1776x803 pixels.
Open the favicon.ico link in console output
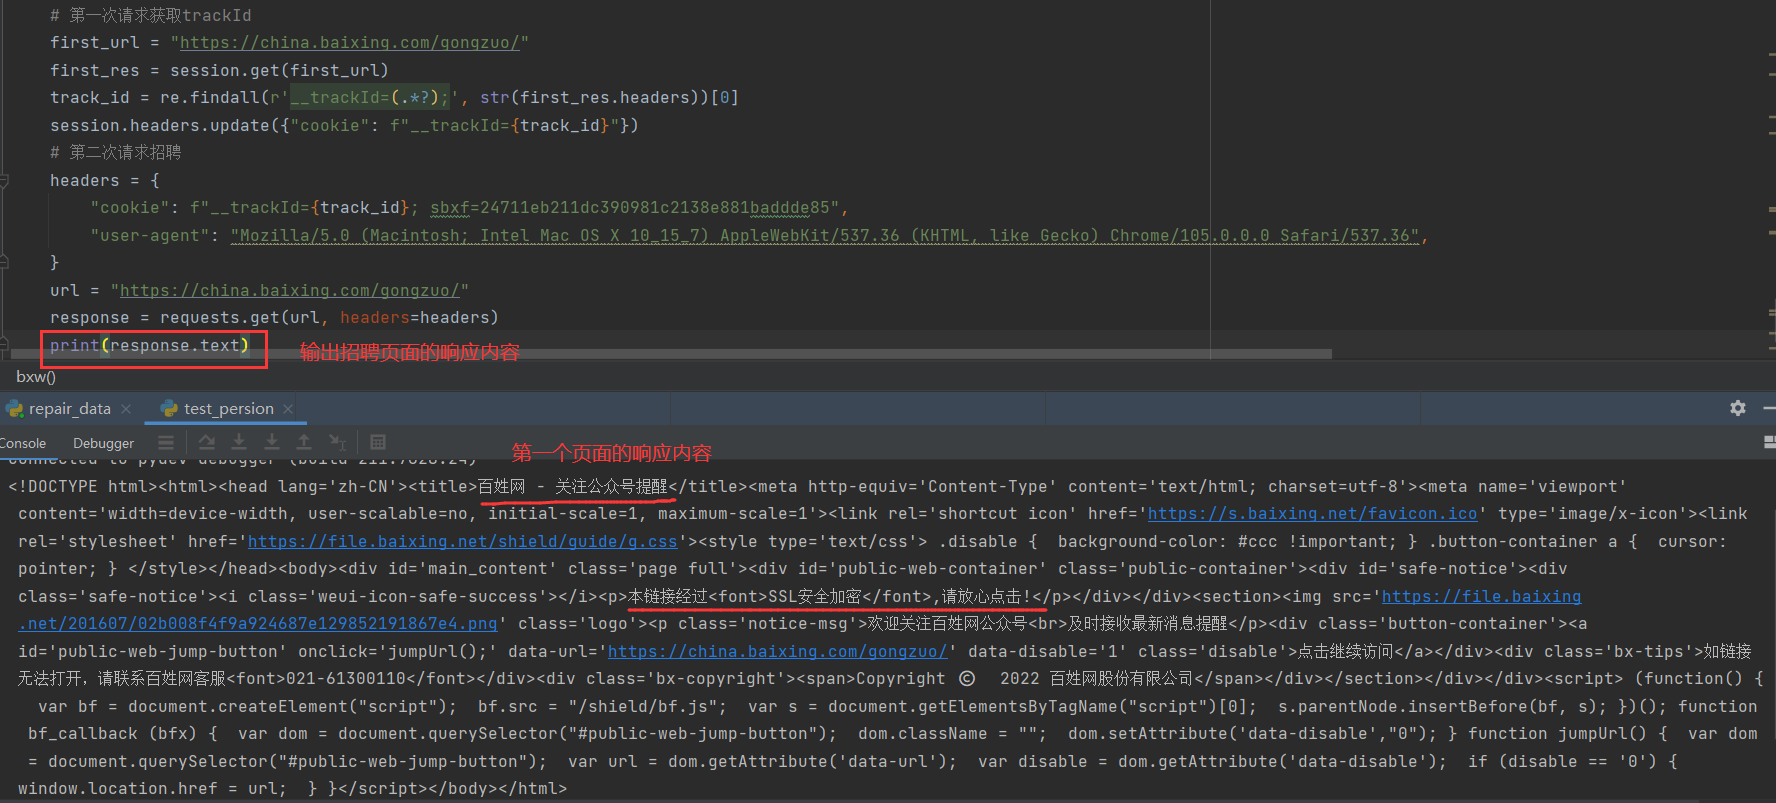tap(1312, 514)
